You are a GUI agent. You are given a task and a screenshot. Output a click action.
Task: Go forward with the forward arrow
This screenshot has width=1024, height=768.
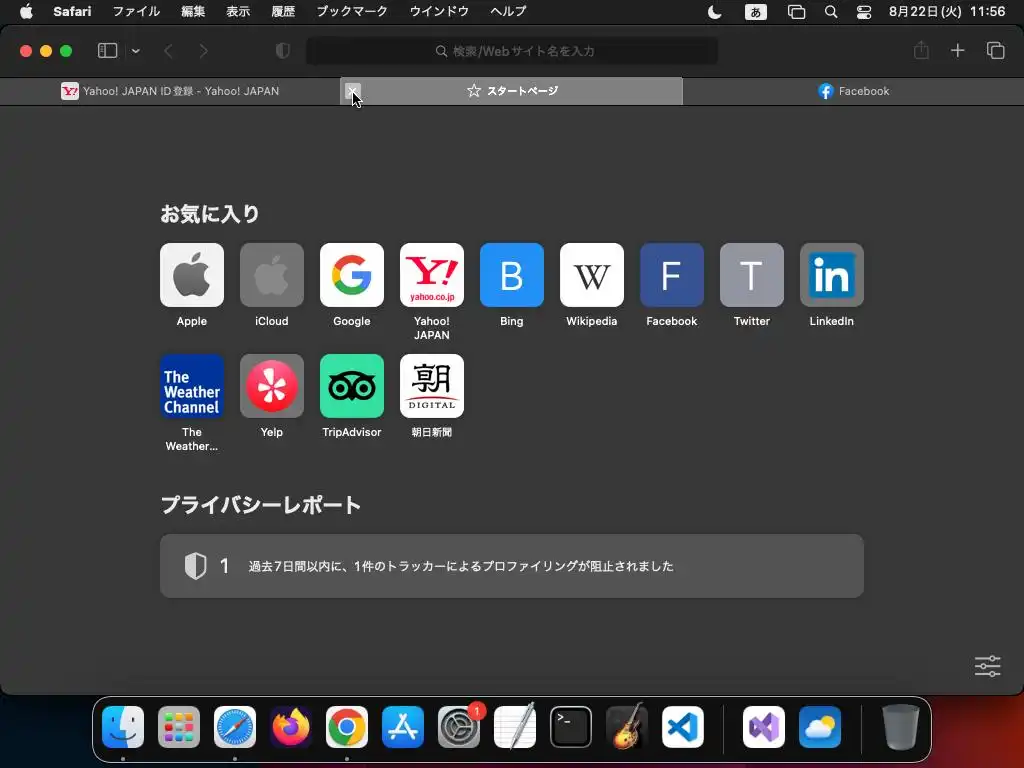pyautogui.click(x=203, y=51)
